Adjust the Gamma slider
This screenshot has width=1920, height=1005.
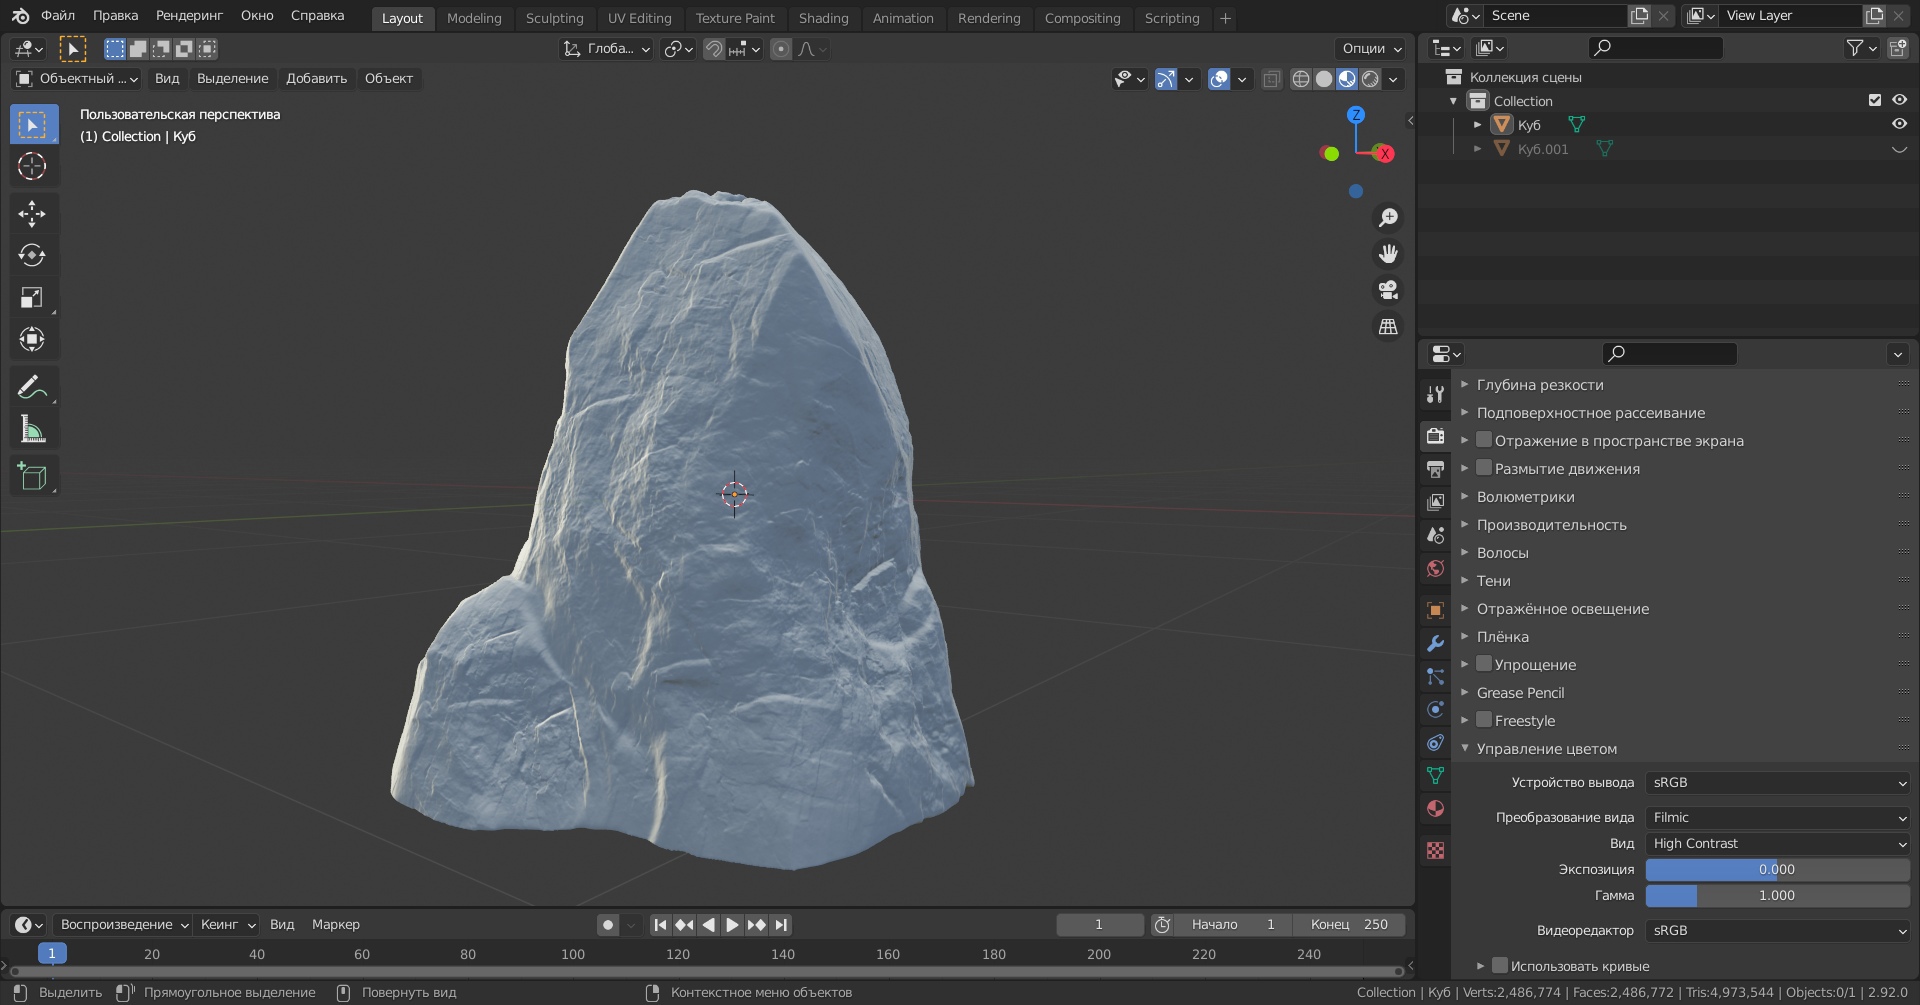1778,895
